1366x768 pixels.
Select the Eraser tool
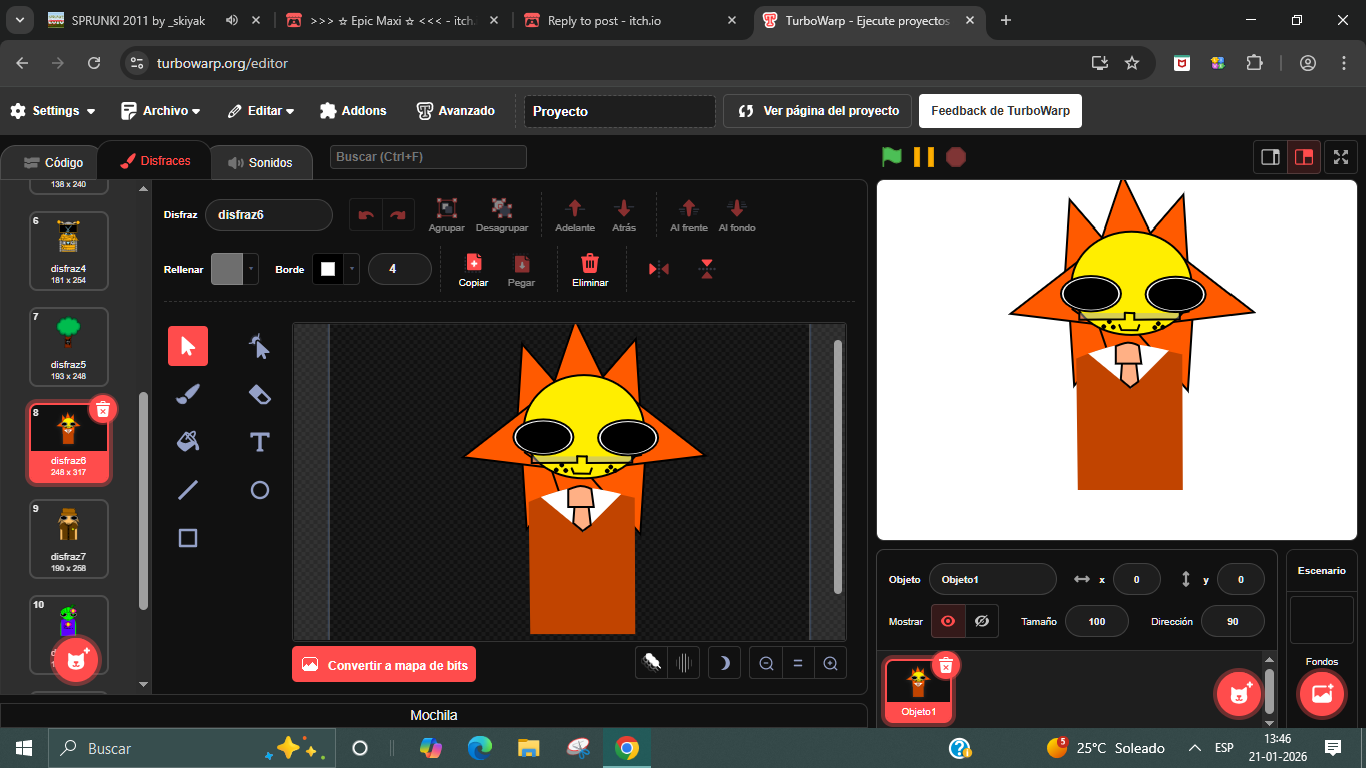pos(260,394)
